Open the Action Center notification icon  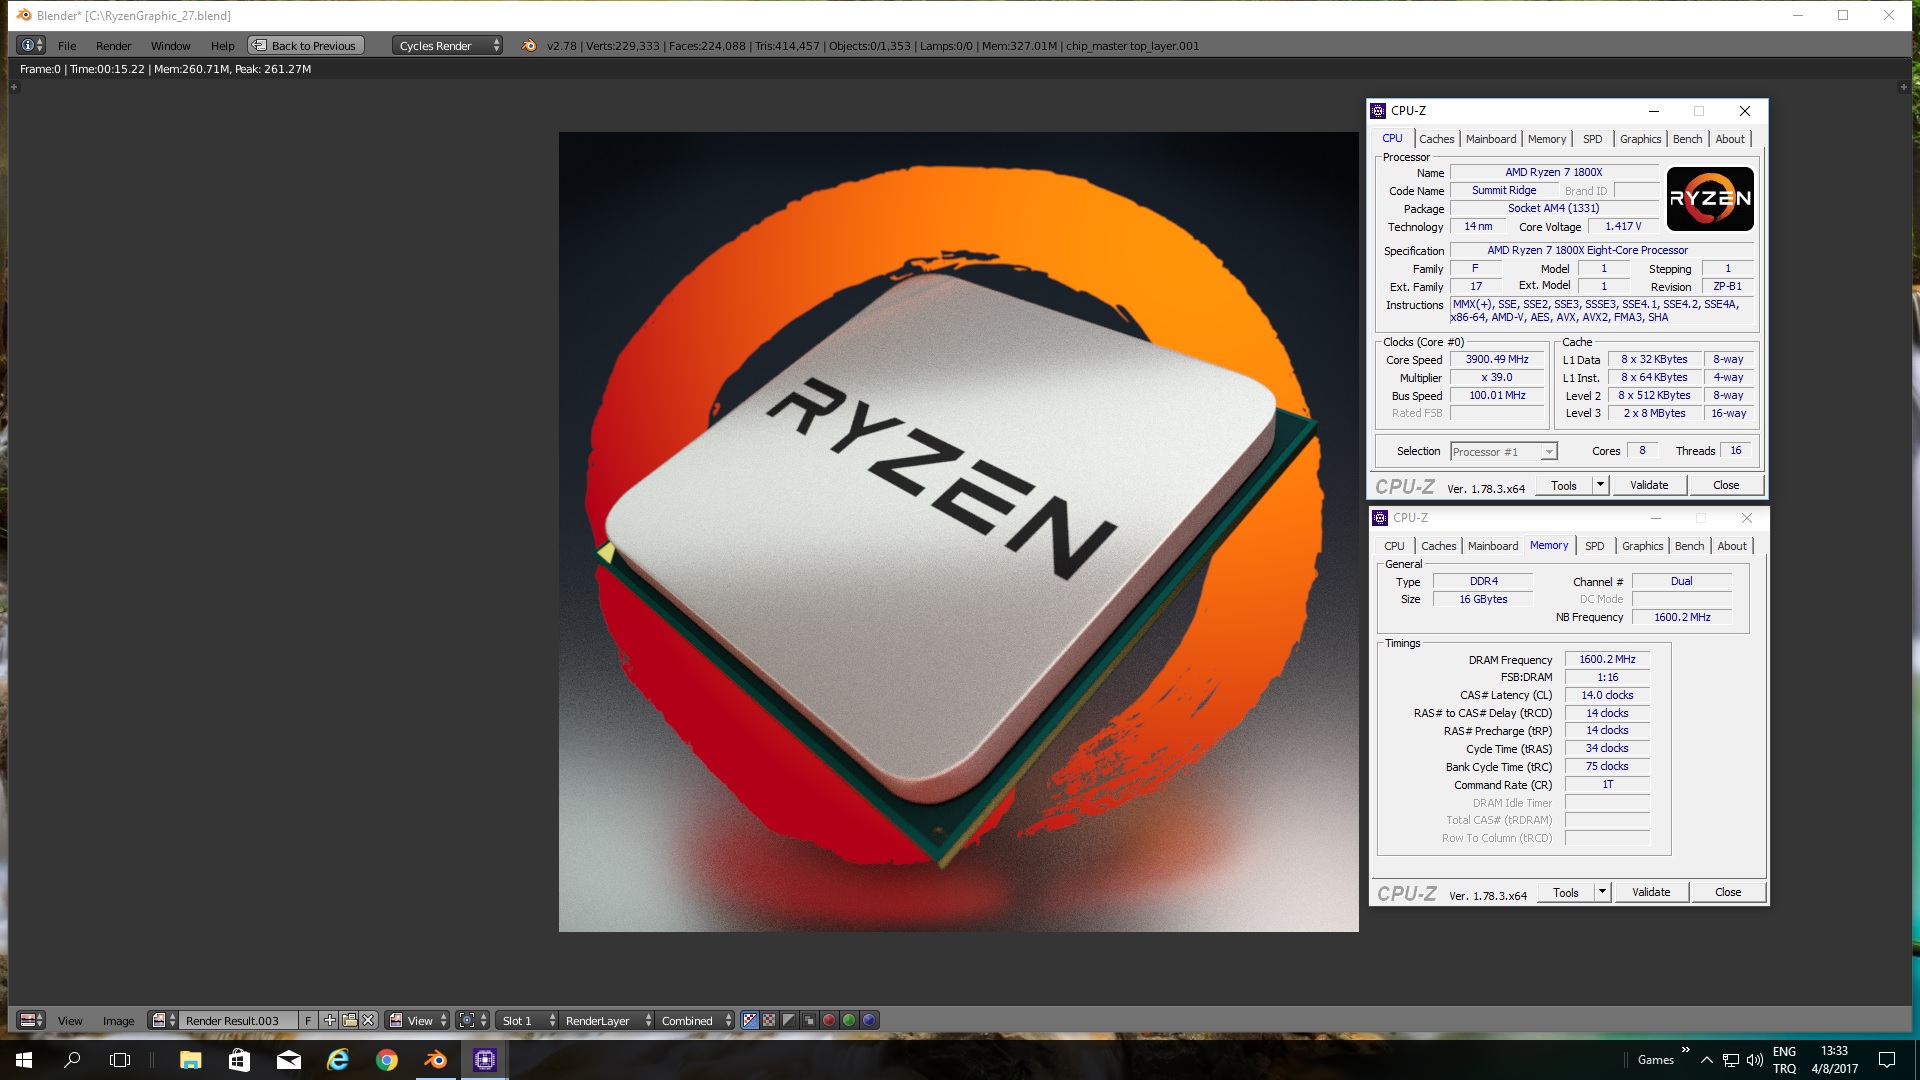1887,1060
